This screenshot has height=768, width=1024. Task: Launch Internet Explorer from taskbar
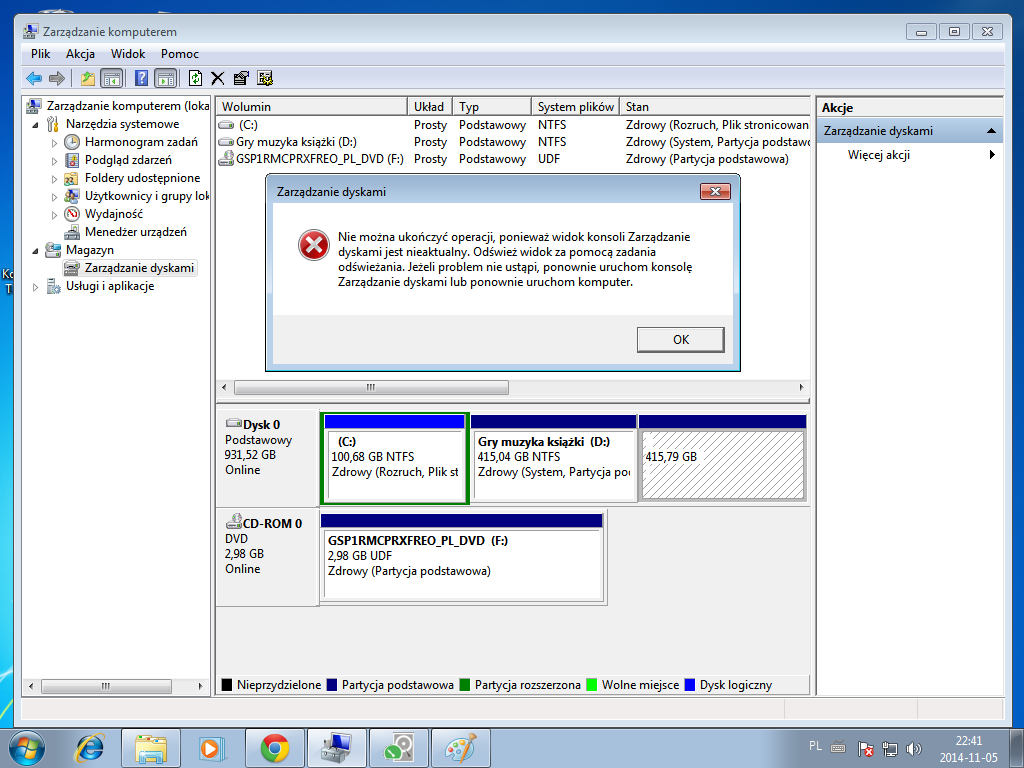(x=89, y=748)
